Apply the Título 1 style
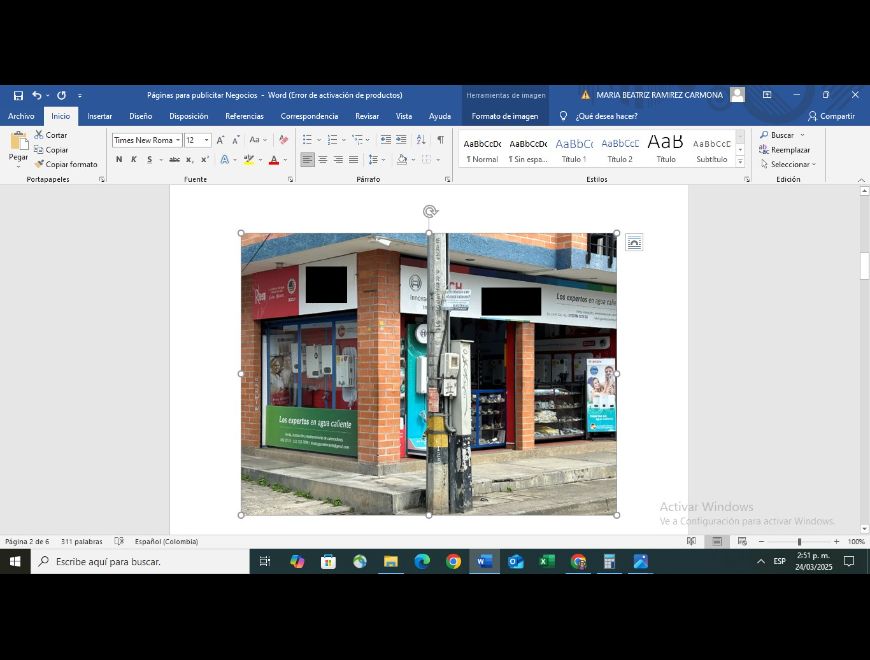The image size is (870, 660). coord(574,150)
